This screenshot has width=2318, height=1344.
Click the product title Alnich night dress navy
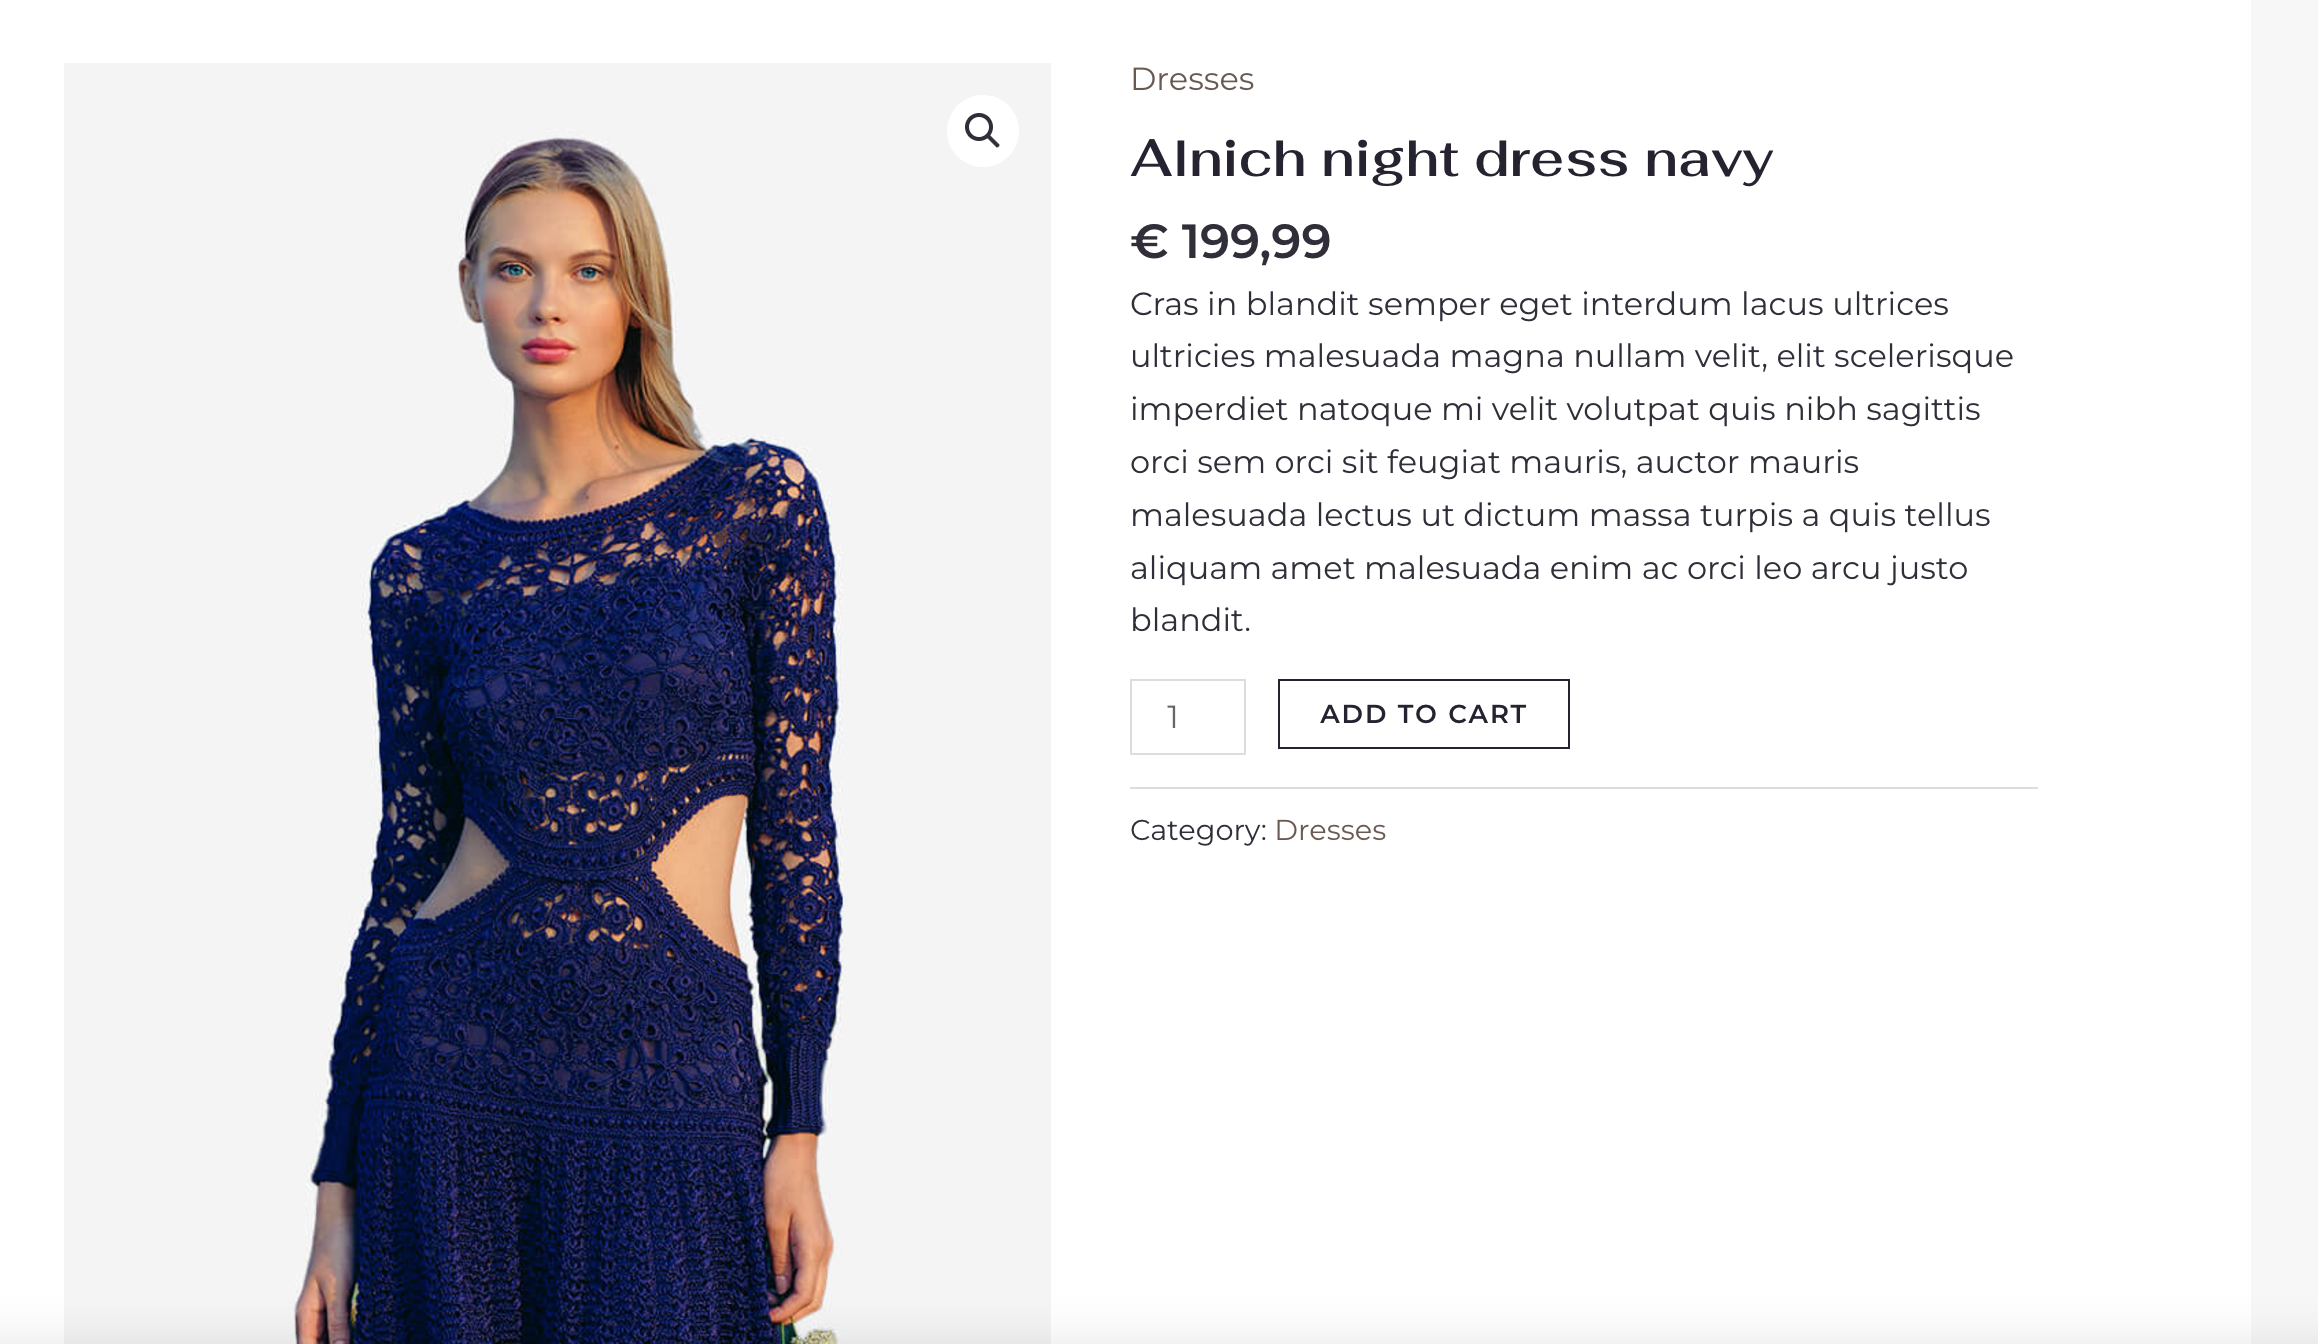pyautogui.click(x=1450, y=159)
